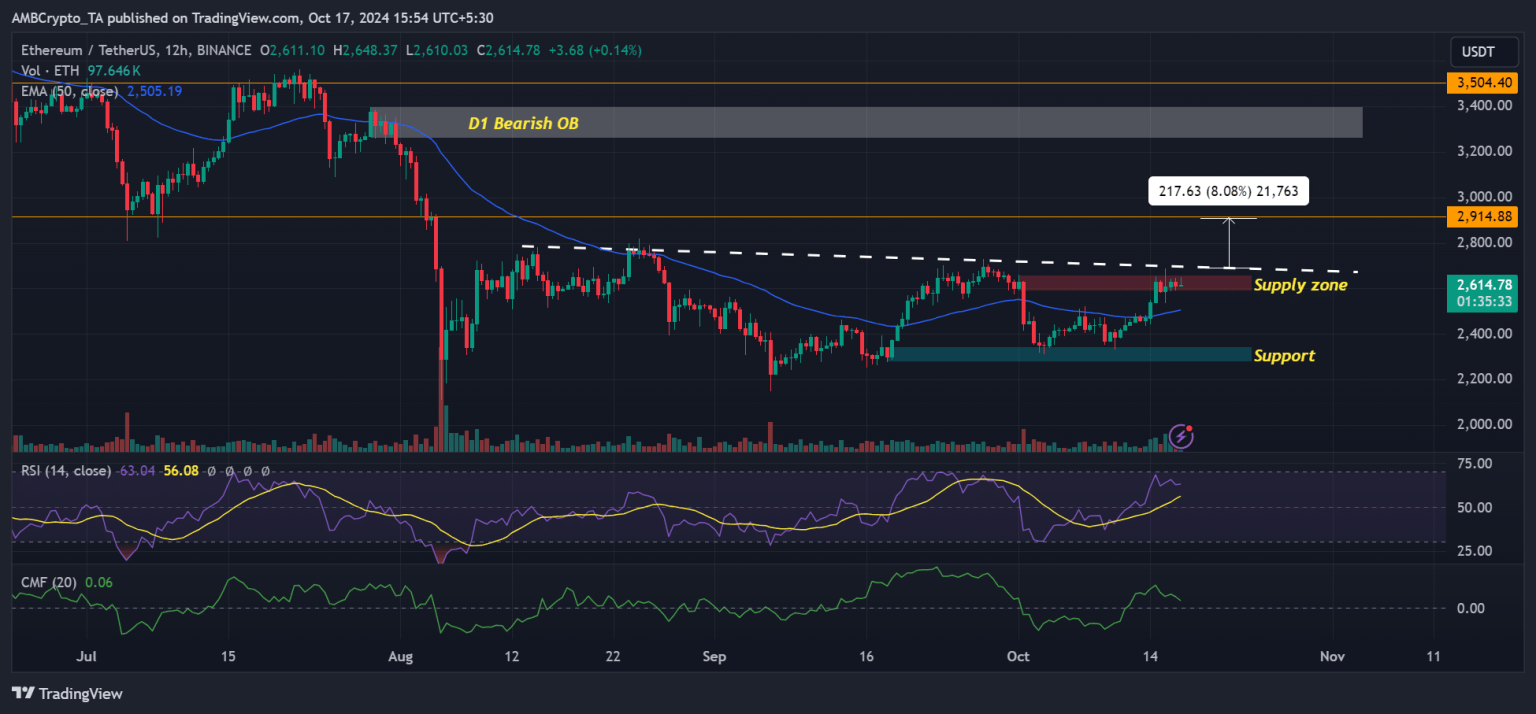Select the Supply zone annotation text

tap(1300, 285)
